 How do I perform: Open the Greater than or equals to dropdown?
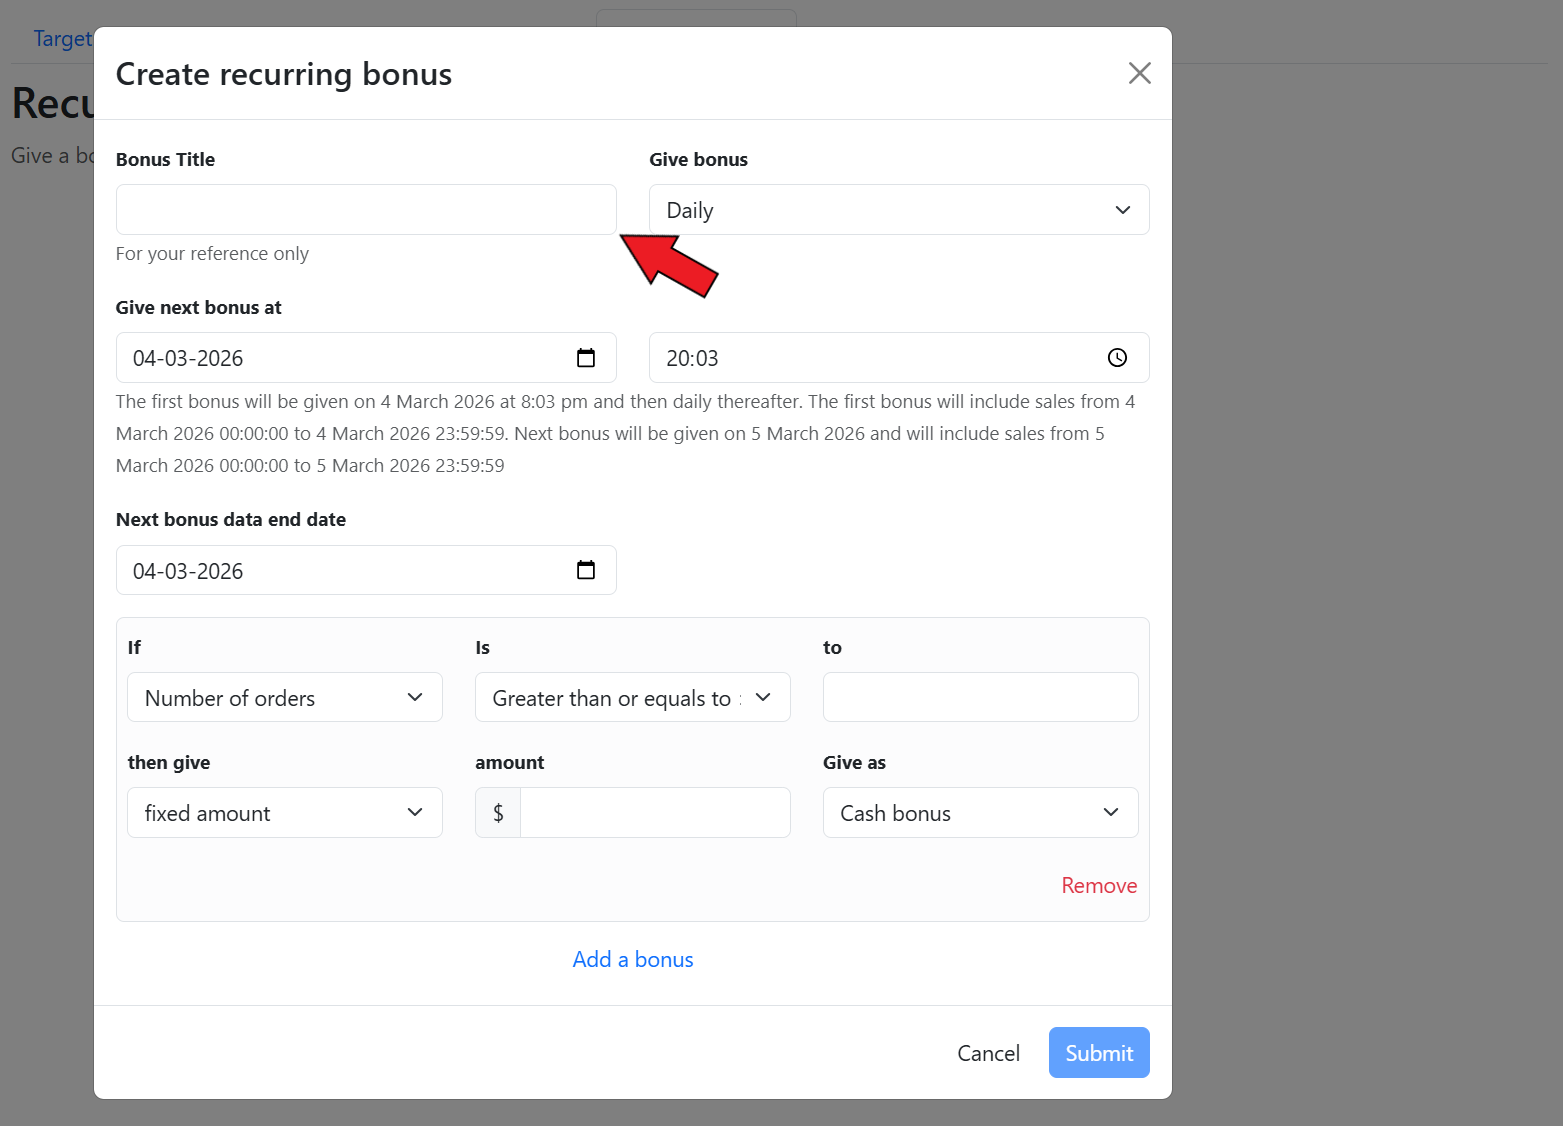(x=632, y=698)
